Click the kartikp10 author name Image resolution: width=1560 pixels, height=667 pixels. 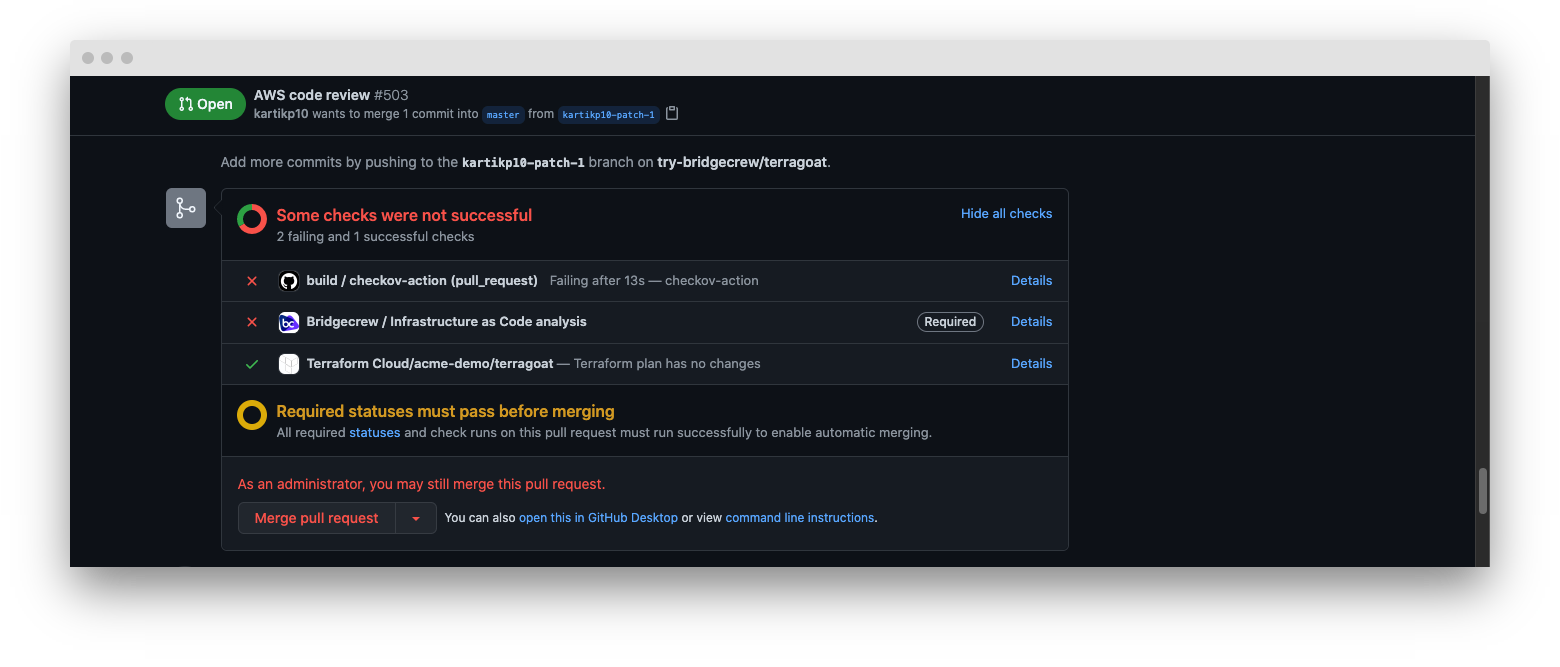coord(281,114)
